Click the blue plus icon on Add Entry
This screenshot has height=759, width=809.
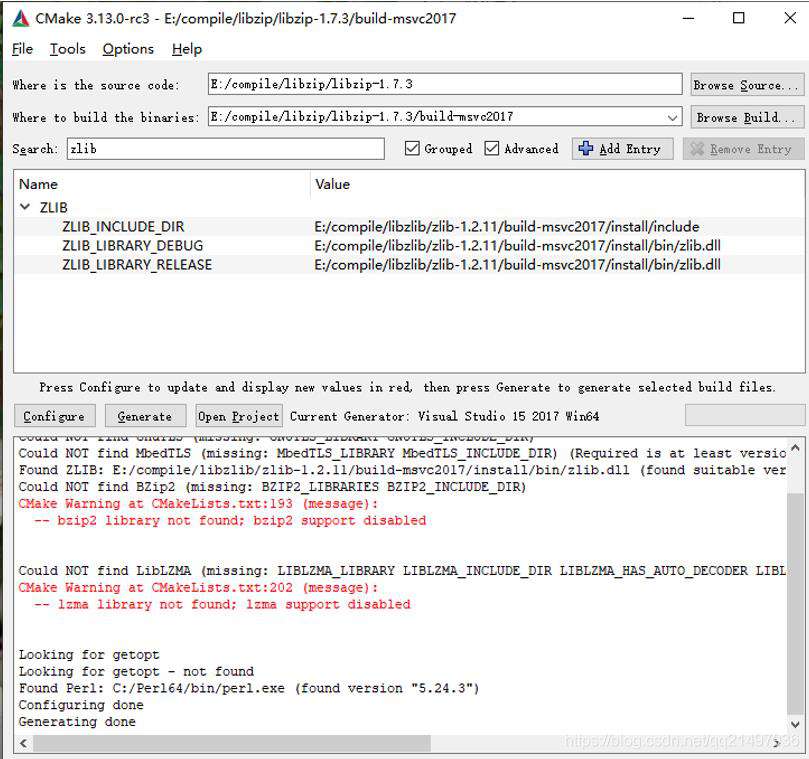click(586, 149)
